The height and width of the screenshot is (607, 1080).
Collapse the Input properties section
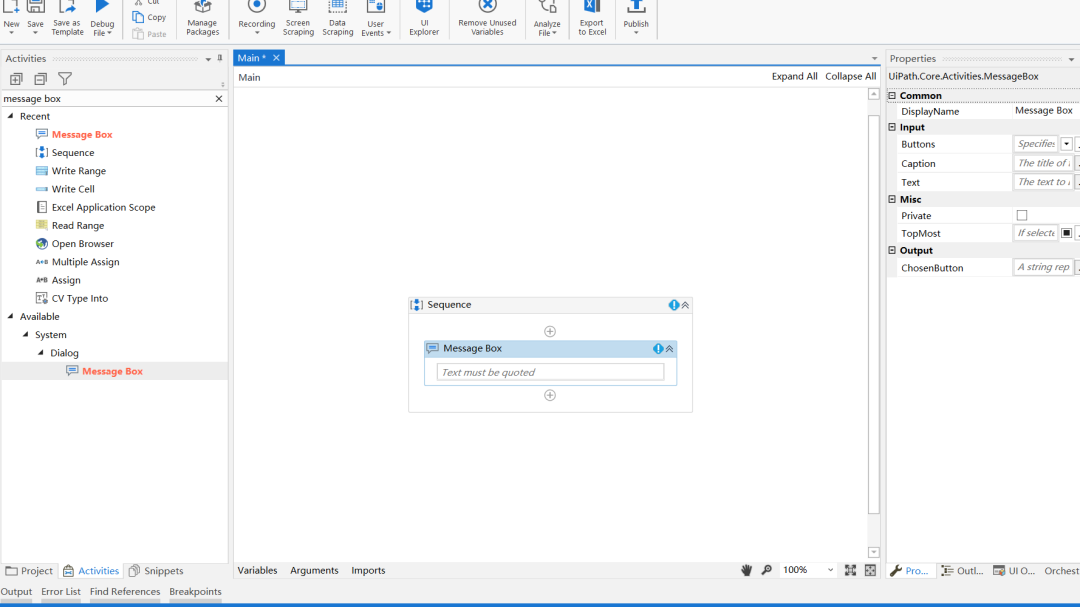pos(892,127)
